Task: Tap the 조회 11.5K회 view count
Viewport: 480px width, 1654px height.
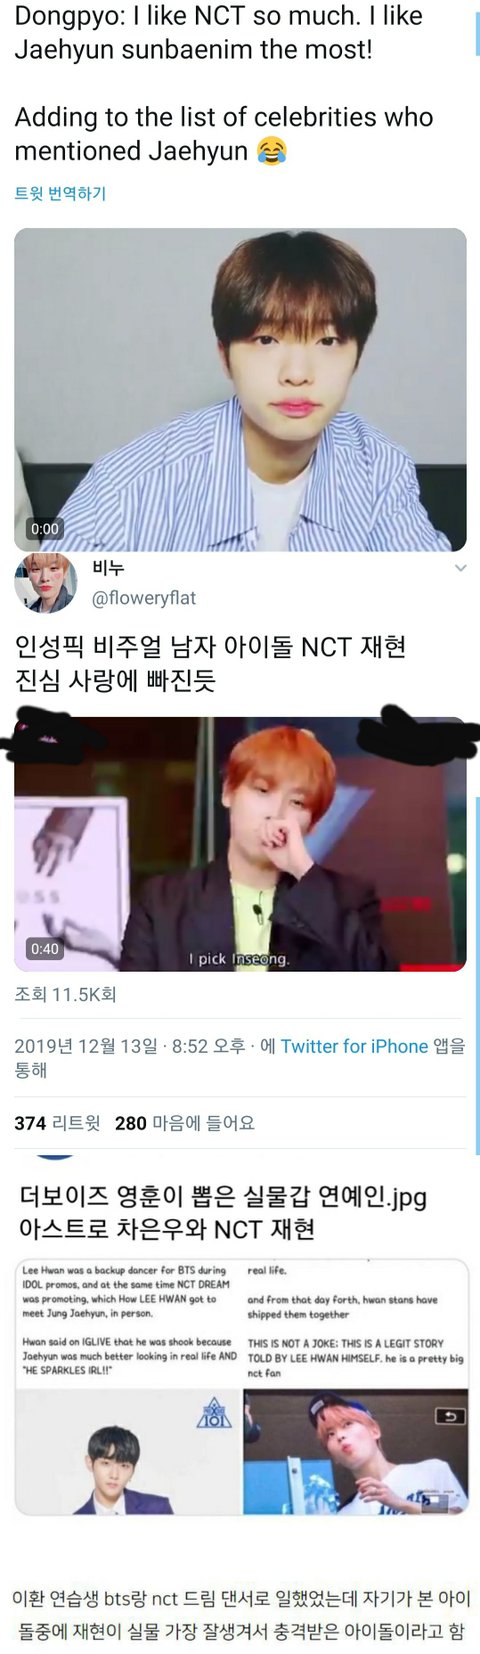Action: (65, 995)
